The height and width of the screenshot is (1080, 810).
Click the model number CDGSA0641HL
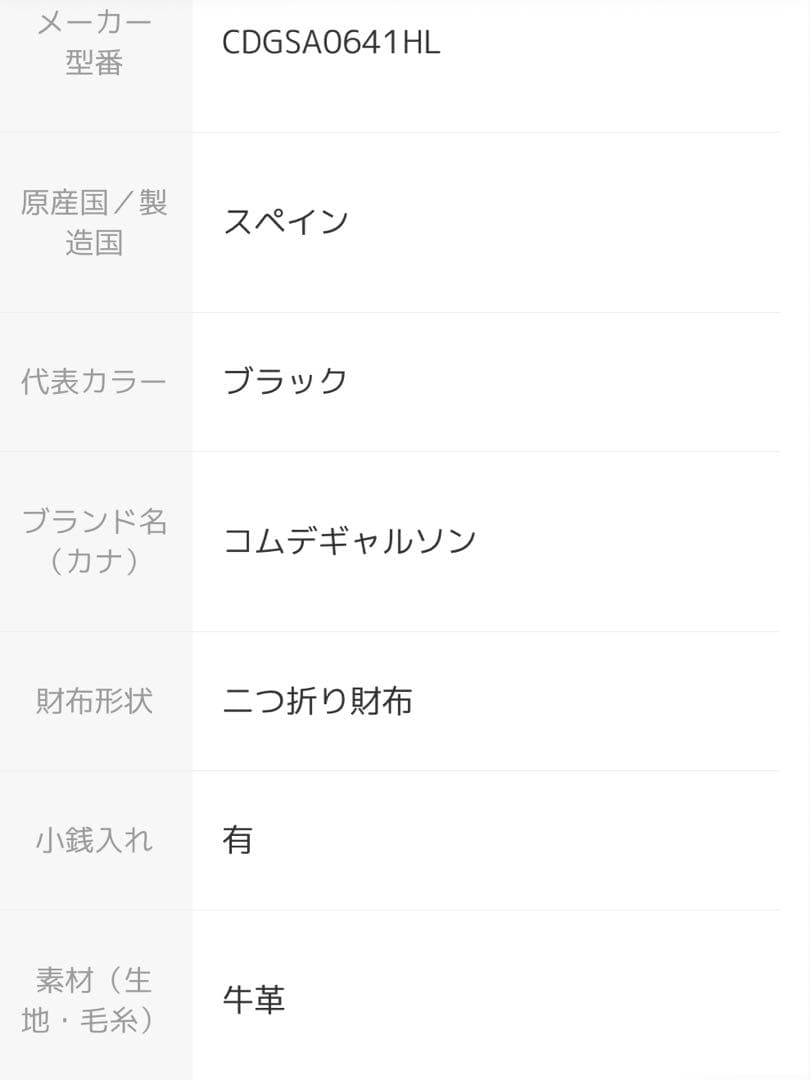point(331,43)
